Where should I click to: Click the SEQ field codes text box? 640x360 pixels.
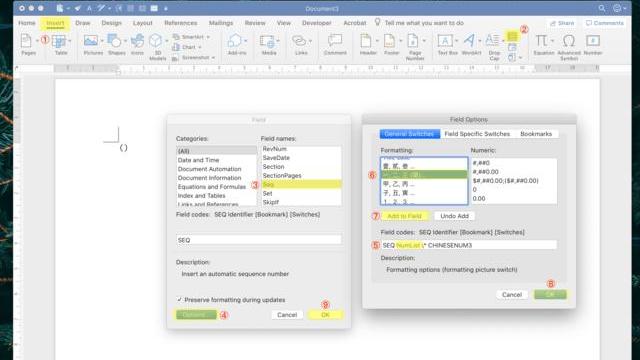coord(259,240)
